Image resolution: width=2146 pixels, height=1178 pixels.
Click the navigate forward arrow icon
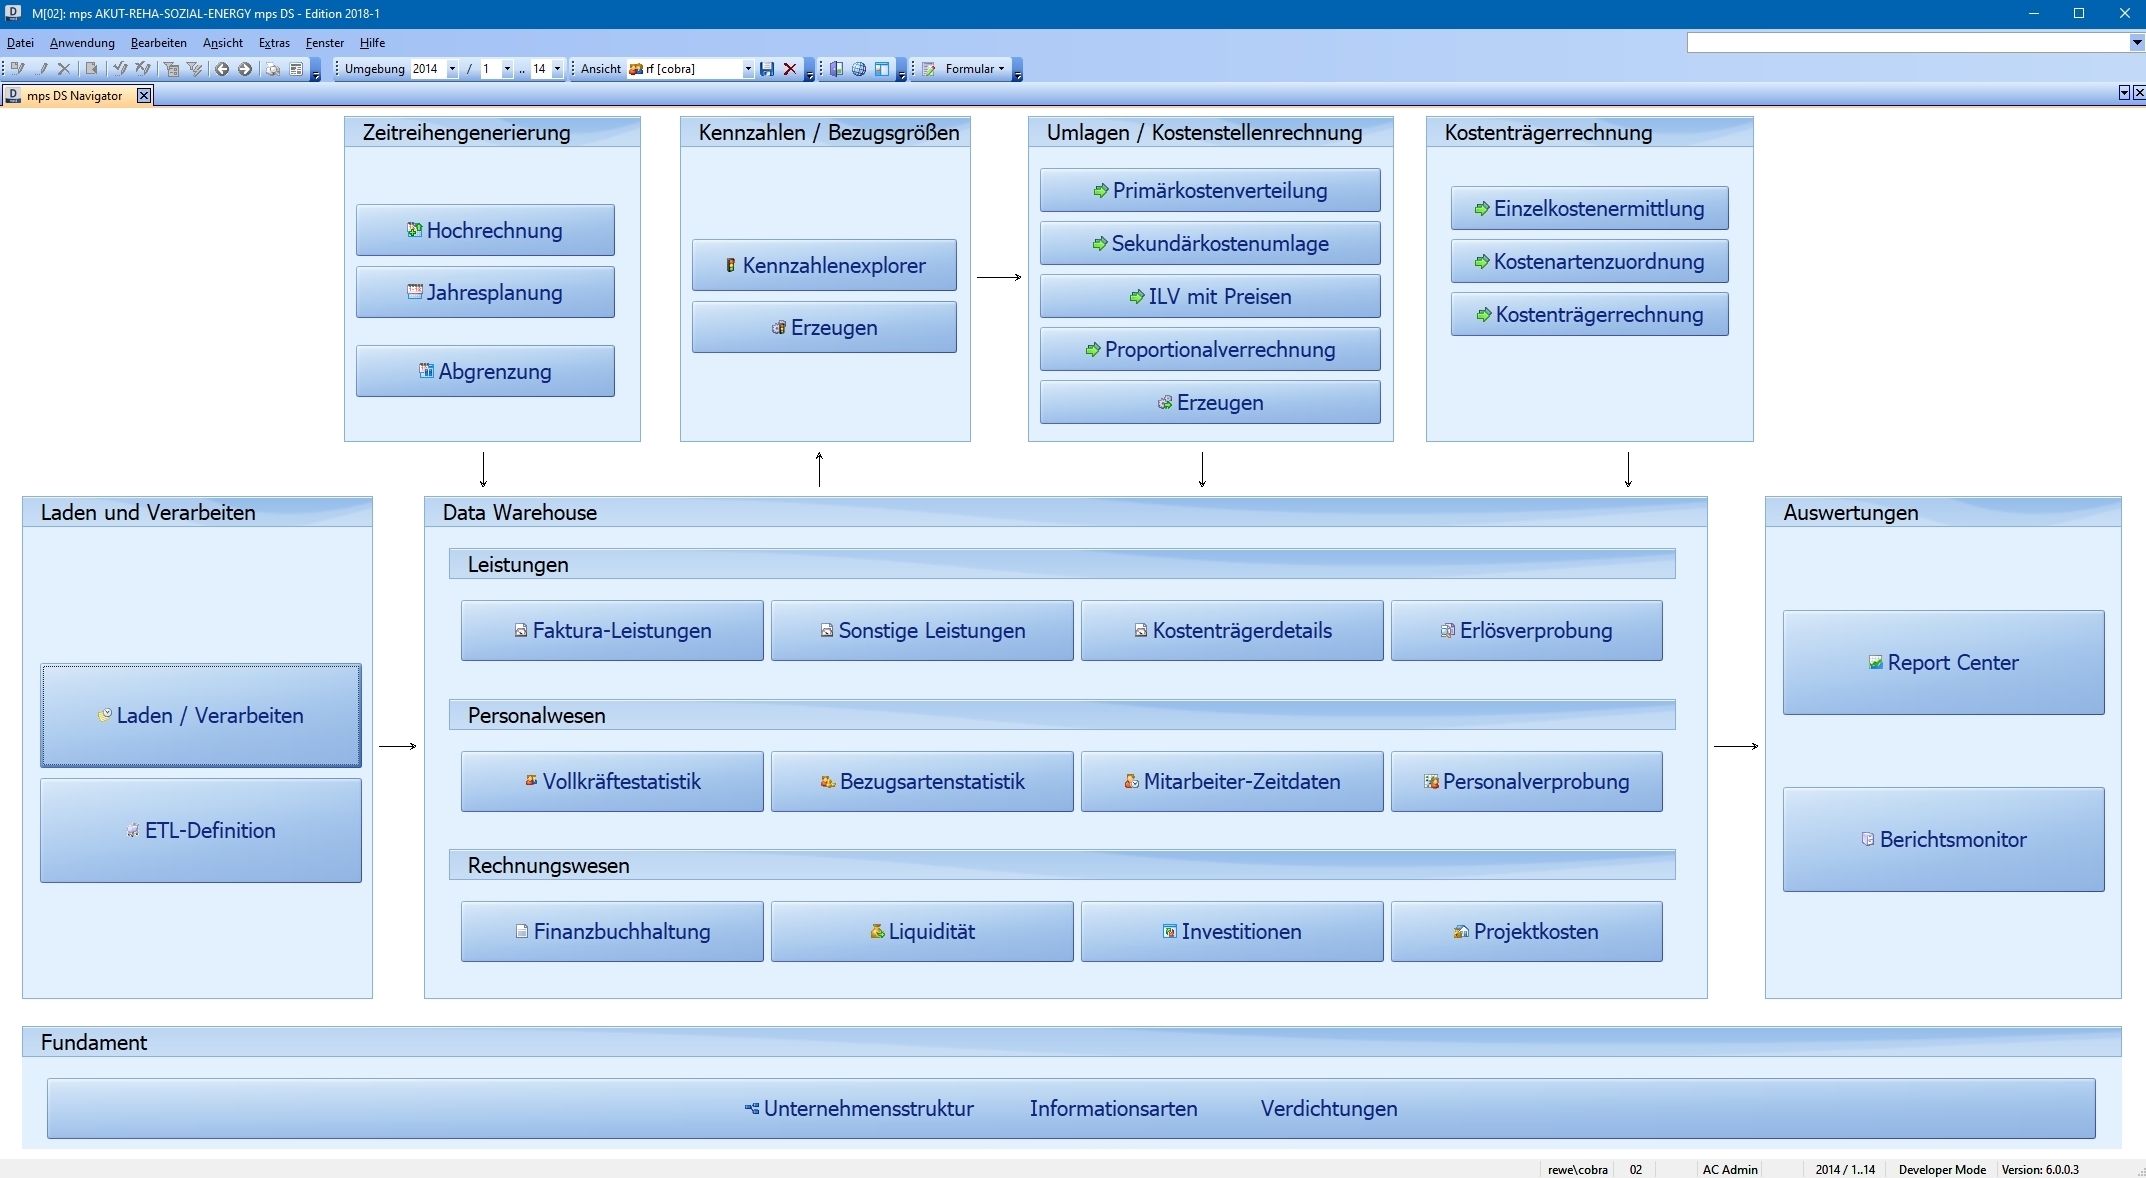(x=244, y=69)
